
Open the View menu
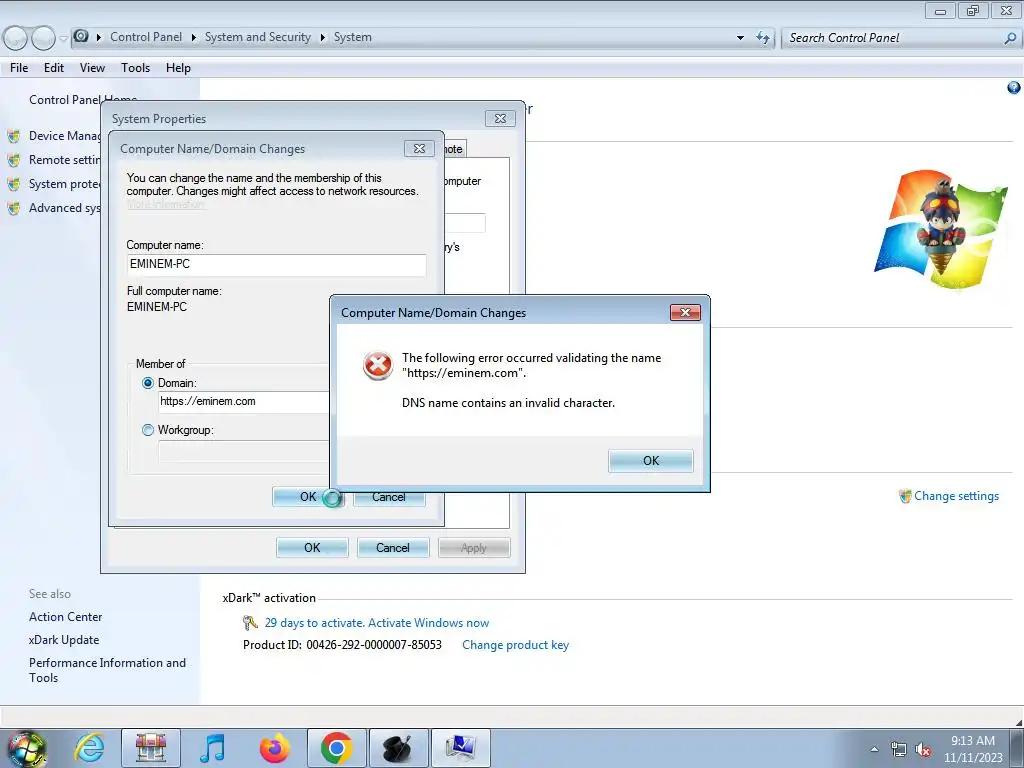(x=92, y=68)
